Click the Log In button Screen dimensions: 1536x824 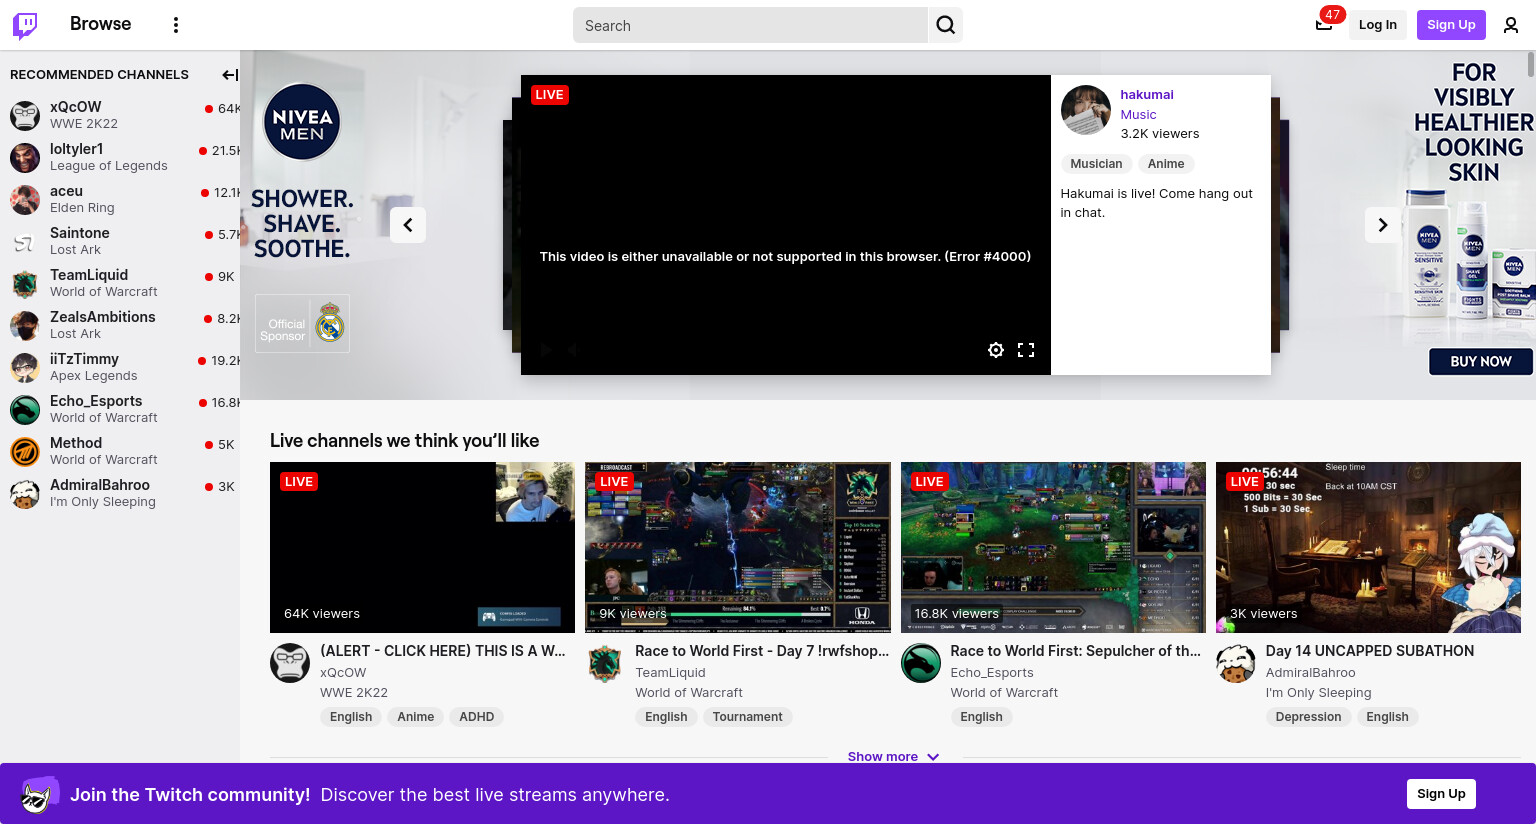click(x=1377, y=25)
